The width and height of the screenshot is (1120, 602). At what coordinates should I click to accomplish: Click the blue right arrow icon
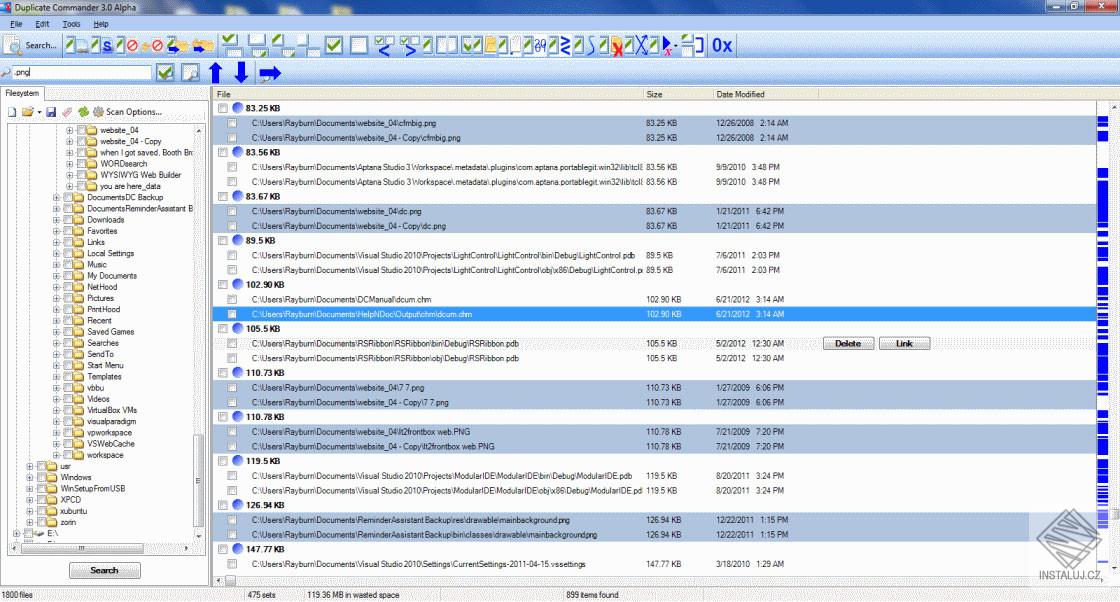(x=270, y=73)
